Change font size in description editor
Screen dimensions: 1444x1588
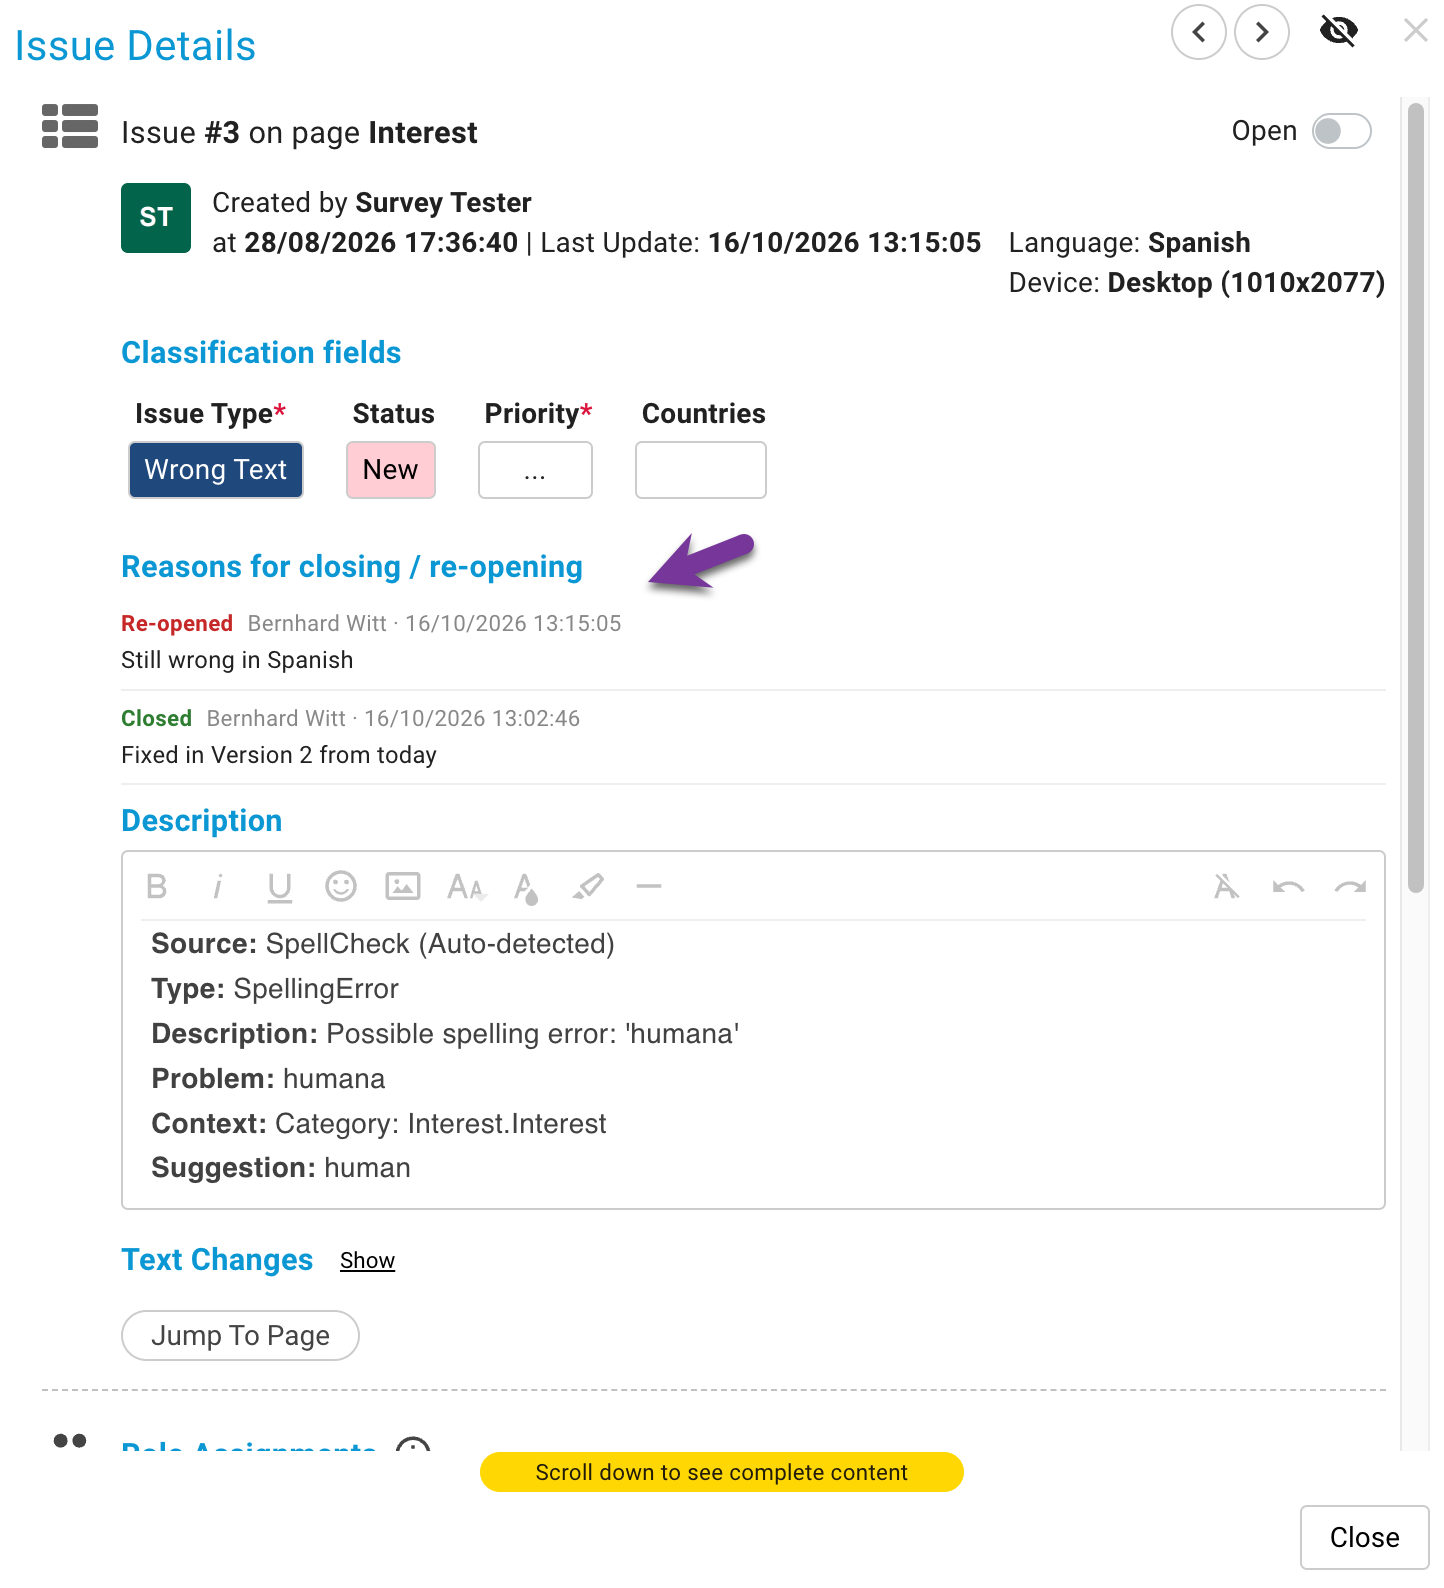466,887
